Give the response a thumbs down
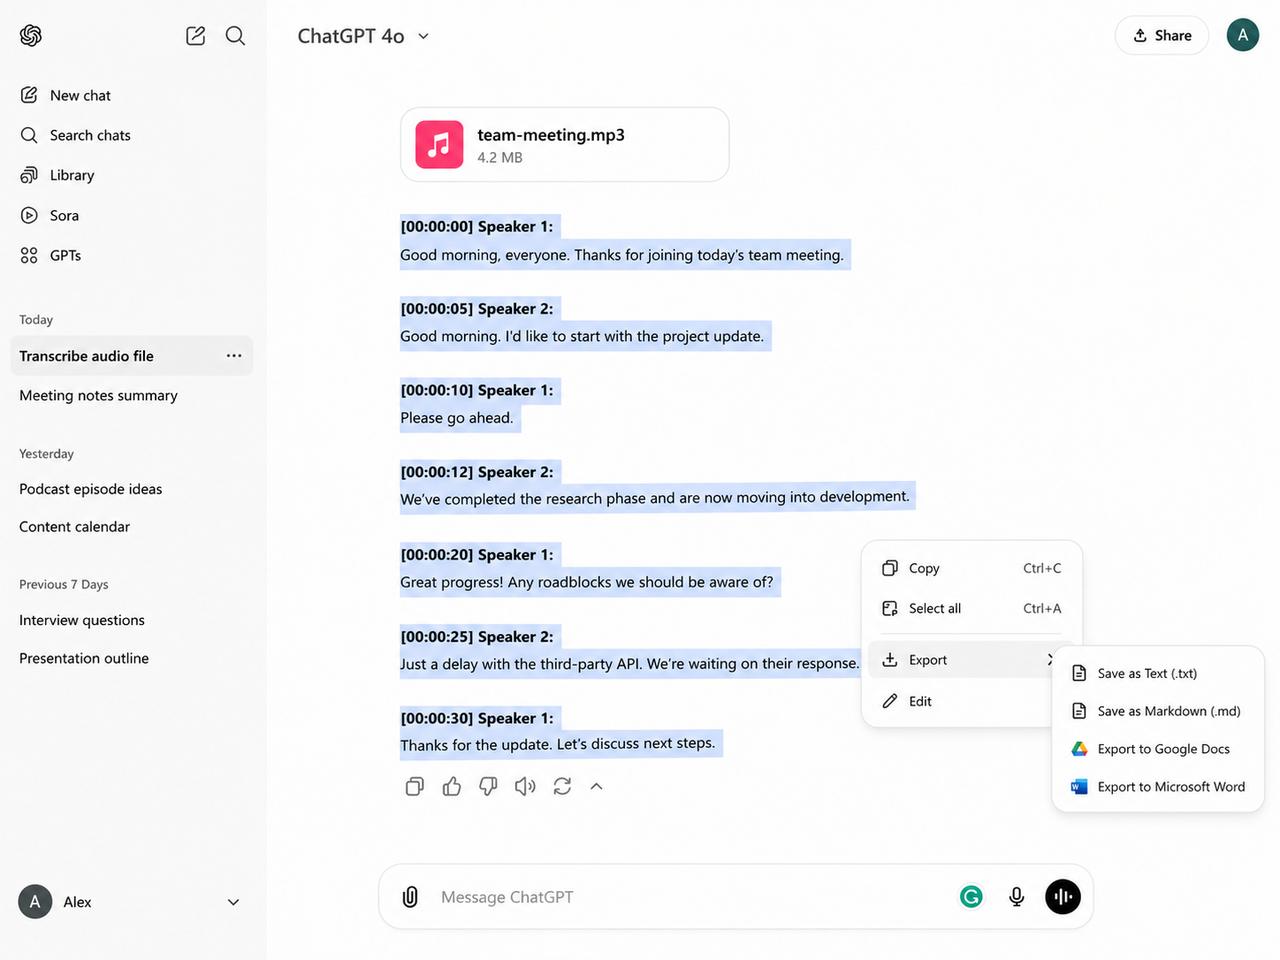1280x960 pixels. click(x=488, y=787)
